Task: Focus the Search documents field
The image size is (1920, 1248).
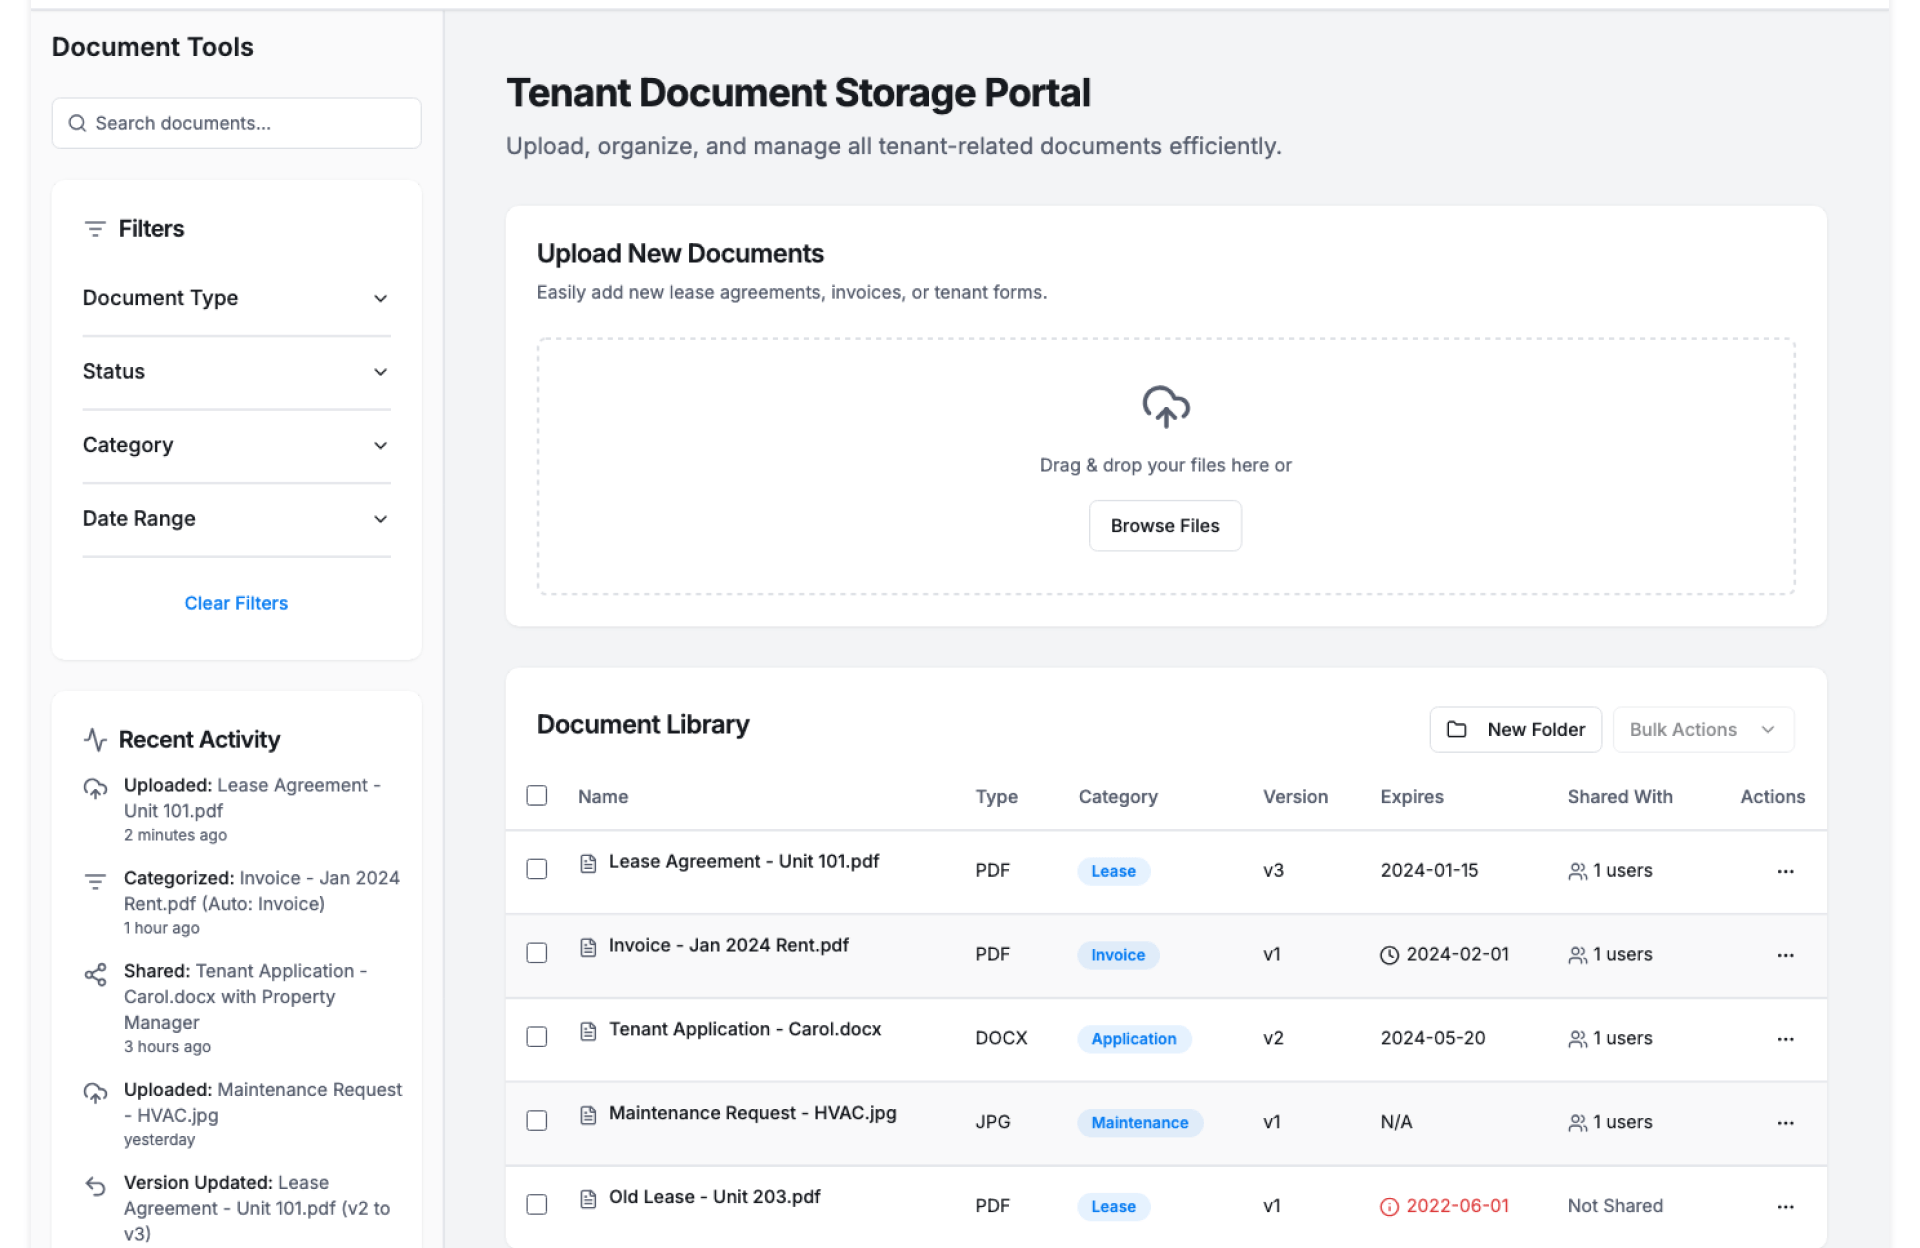Action: coord(236,123)
